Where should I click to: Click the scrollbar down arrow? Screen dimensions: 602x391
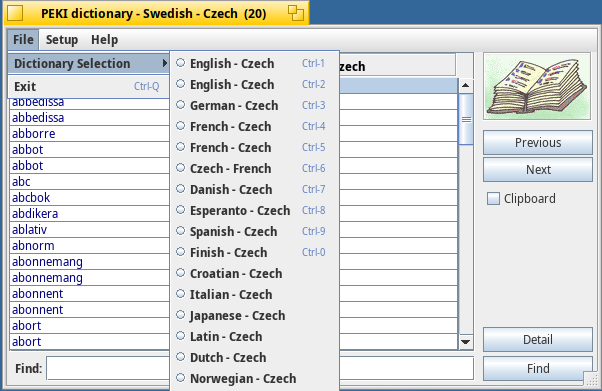pos(466,341)
